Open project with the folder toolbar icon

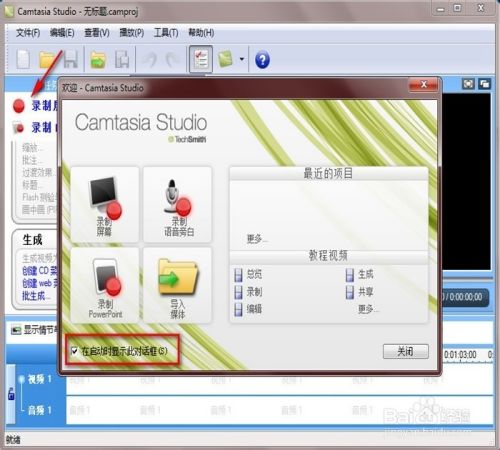pyautogui.click(x=47, y=60)
